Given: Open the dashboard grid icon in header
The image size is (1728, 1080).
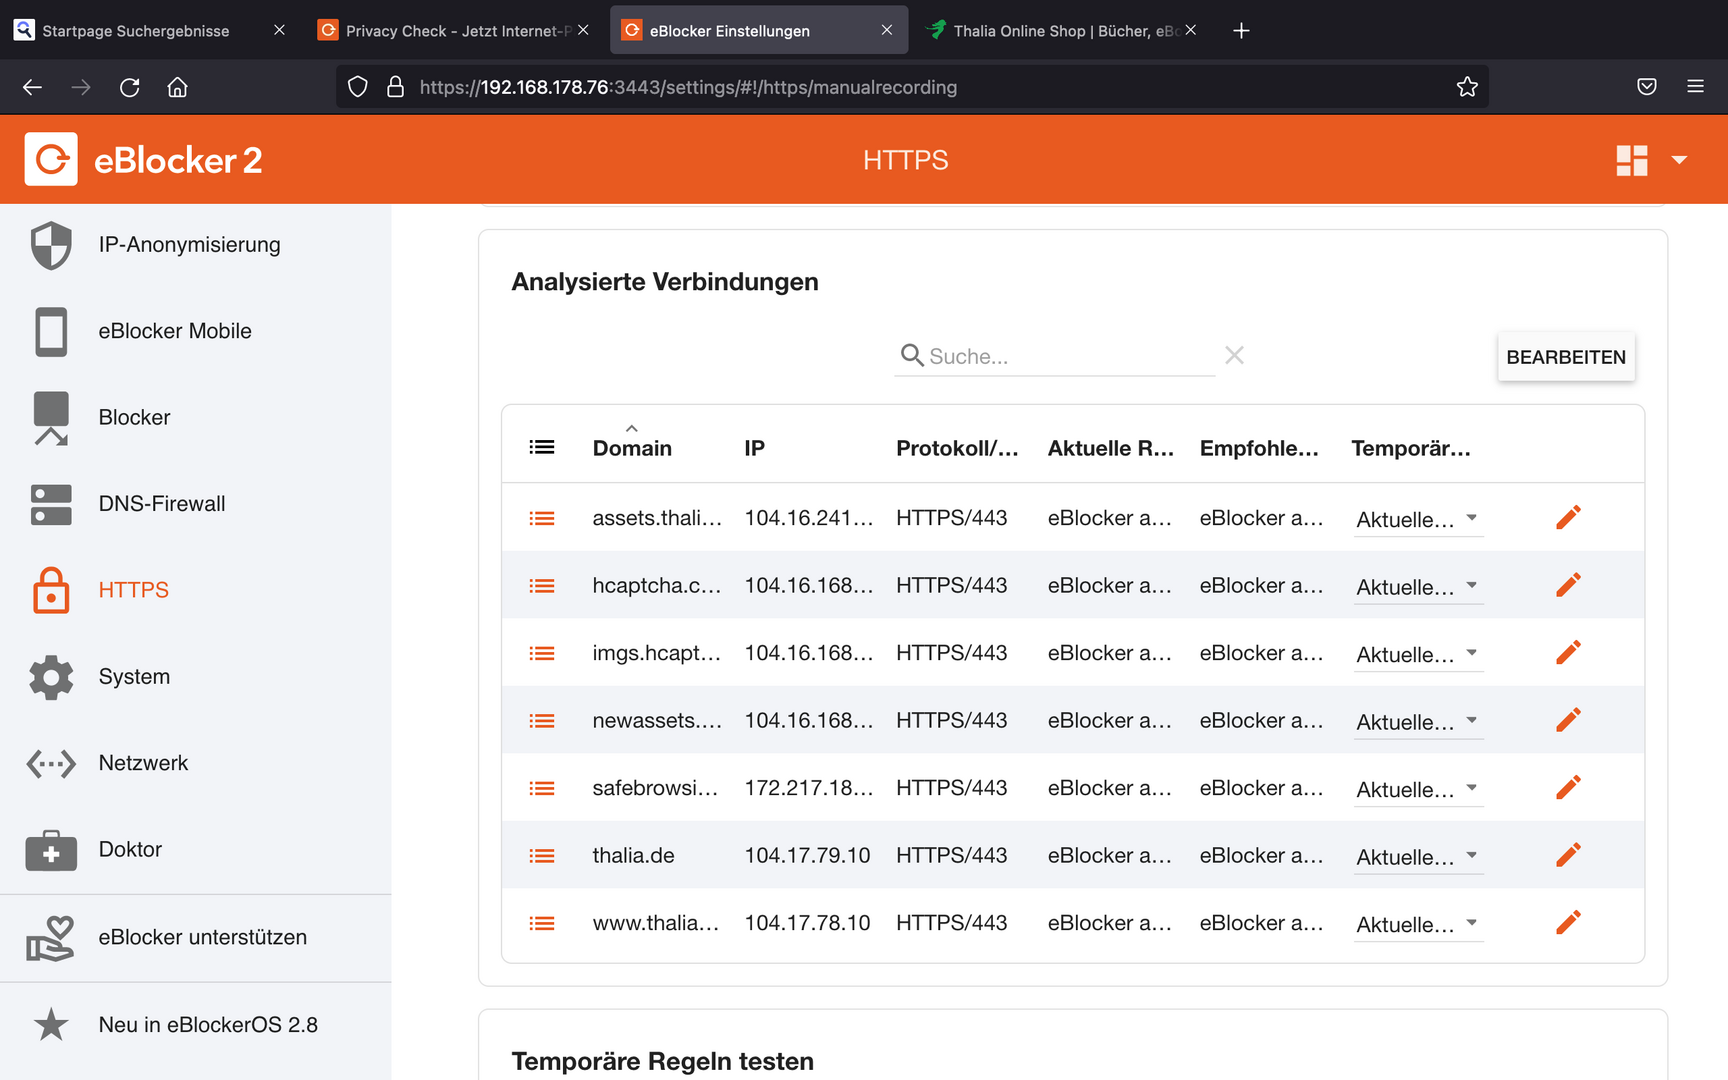Looking at the screenshot, I should pos(1631,160).
